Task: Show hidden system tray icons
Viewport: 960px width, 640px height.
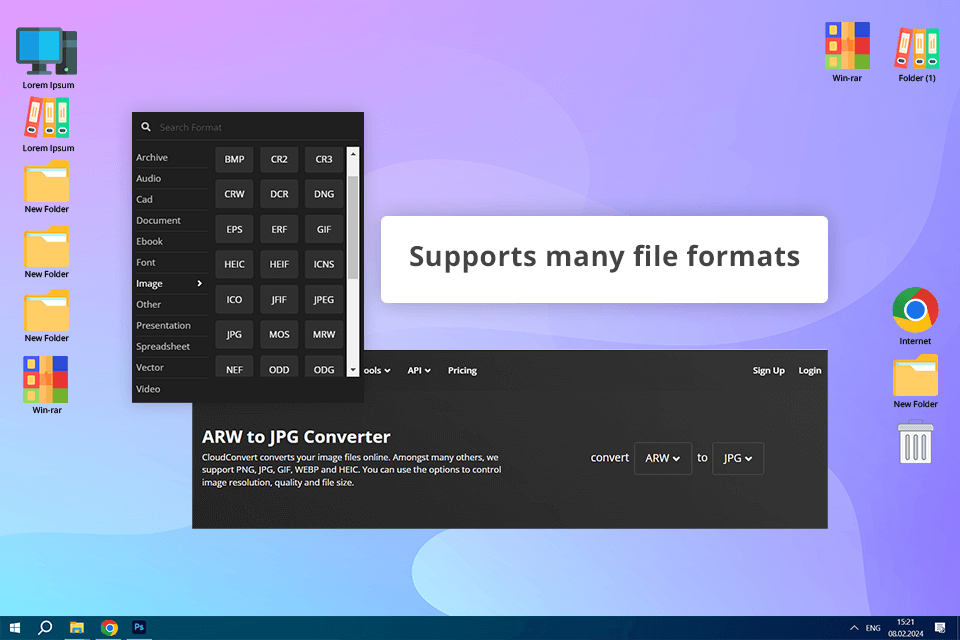Action: tap(853, 628)
